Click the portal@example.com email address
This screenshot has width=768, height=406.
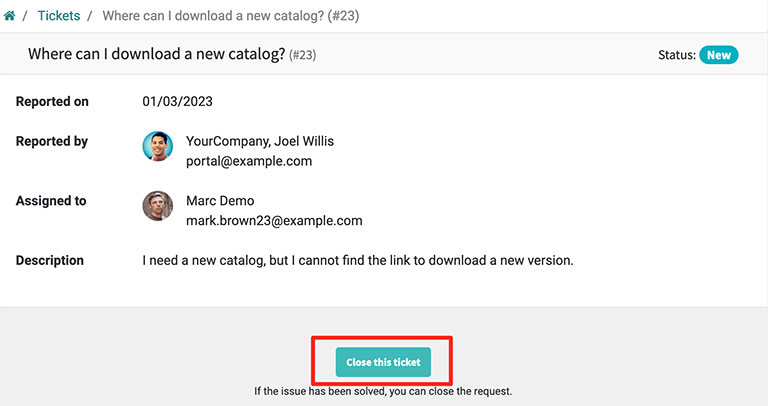click(249, 161)
